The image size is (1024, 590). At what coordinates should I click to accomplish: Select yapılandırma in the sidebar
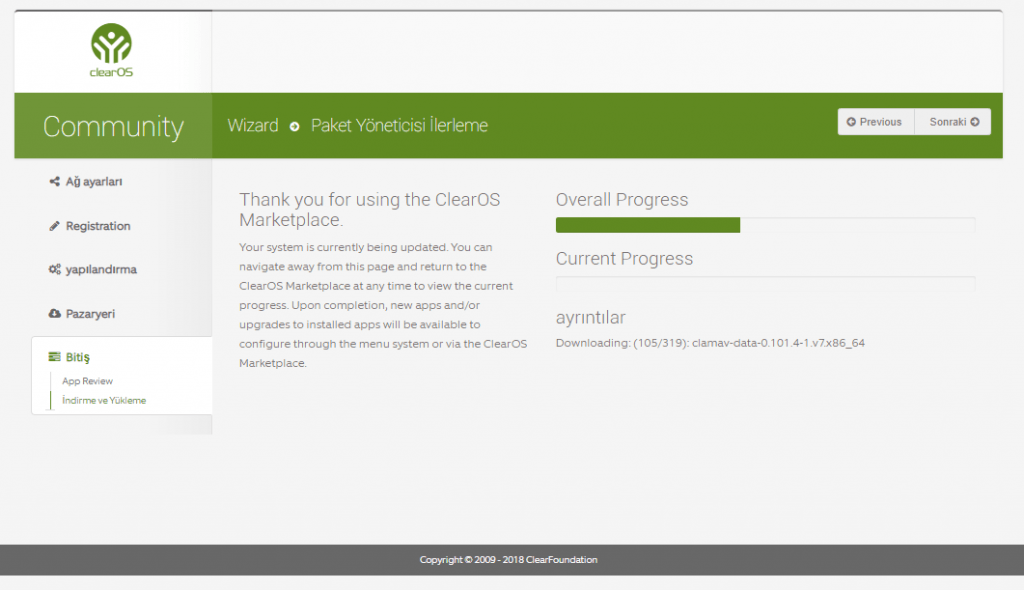point(101,270)
